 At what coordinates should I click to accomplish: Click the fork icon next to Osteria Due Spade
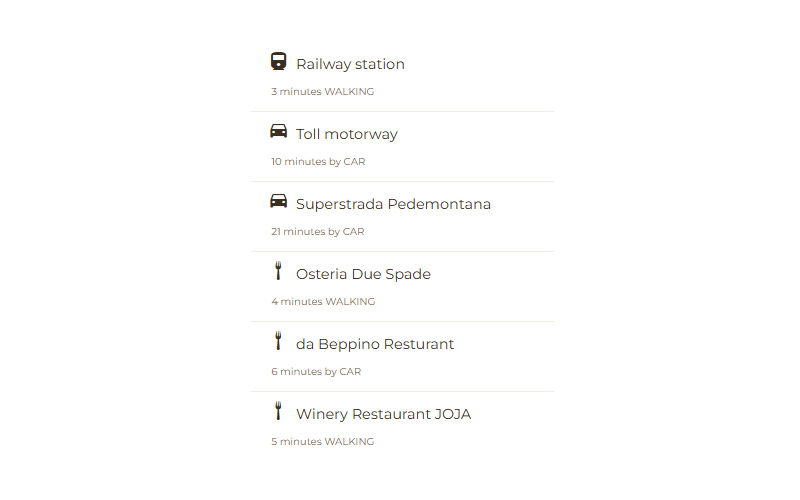click(278, 271)
